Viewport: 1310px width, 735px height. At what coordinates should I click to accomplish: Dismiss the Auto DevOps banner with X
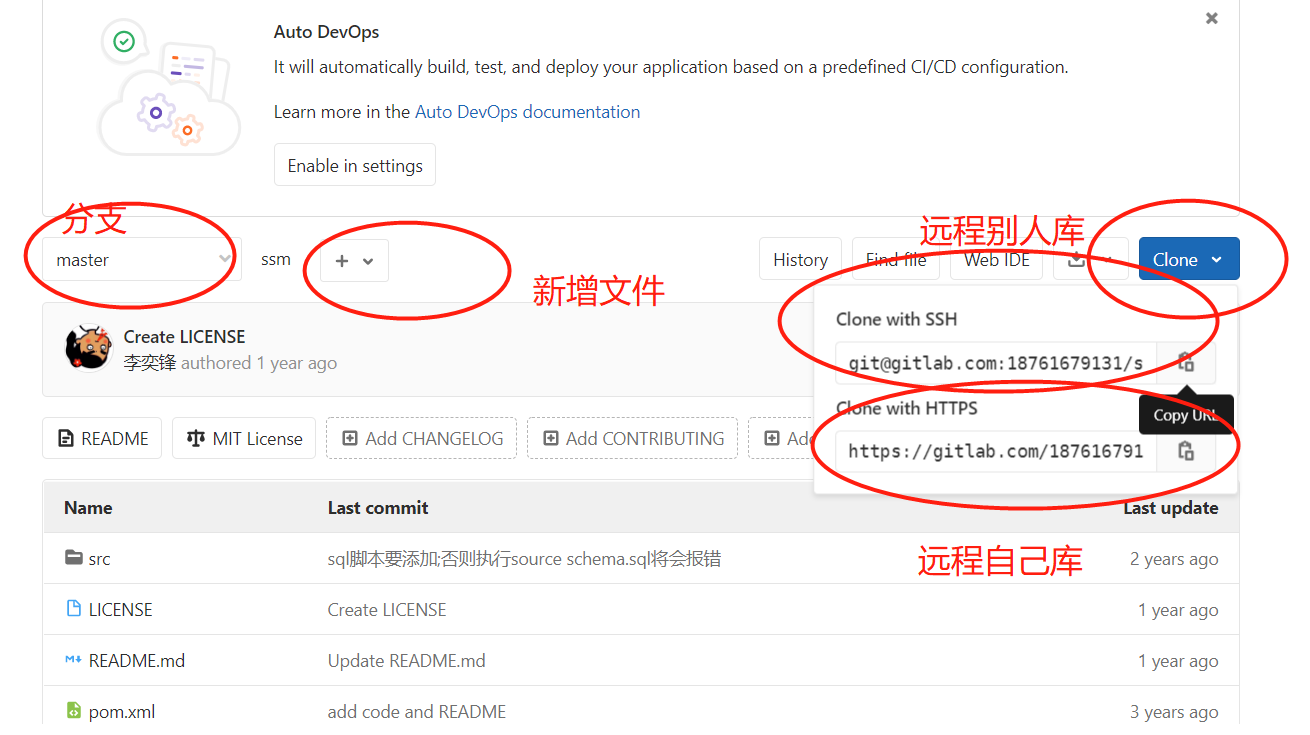[x=1212, y=18]
